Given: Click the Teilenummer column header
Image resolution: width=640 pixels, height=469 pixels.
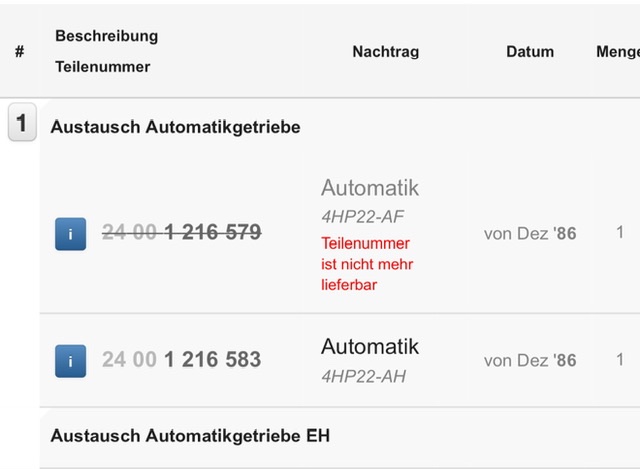Looking at the screenshot, I should tap(102, 67).
